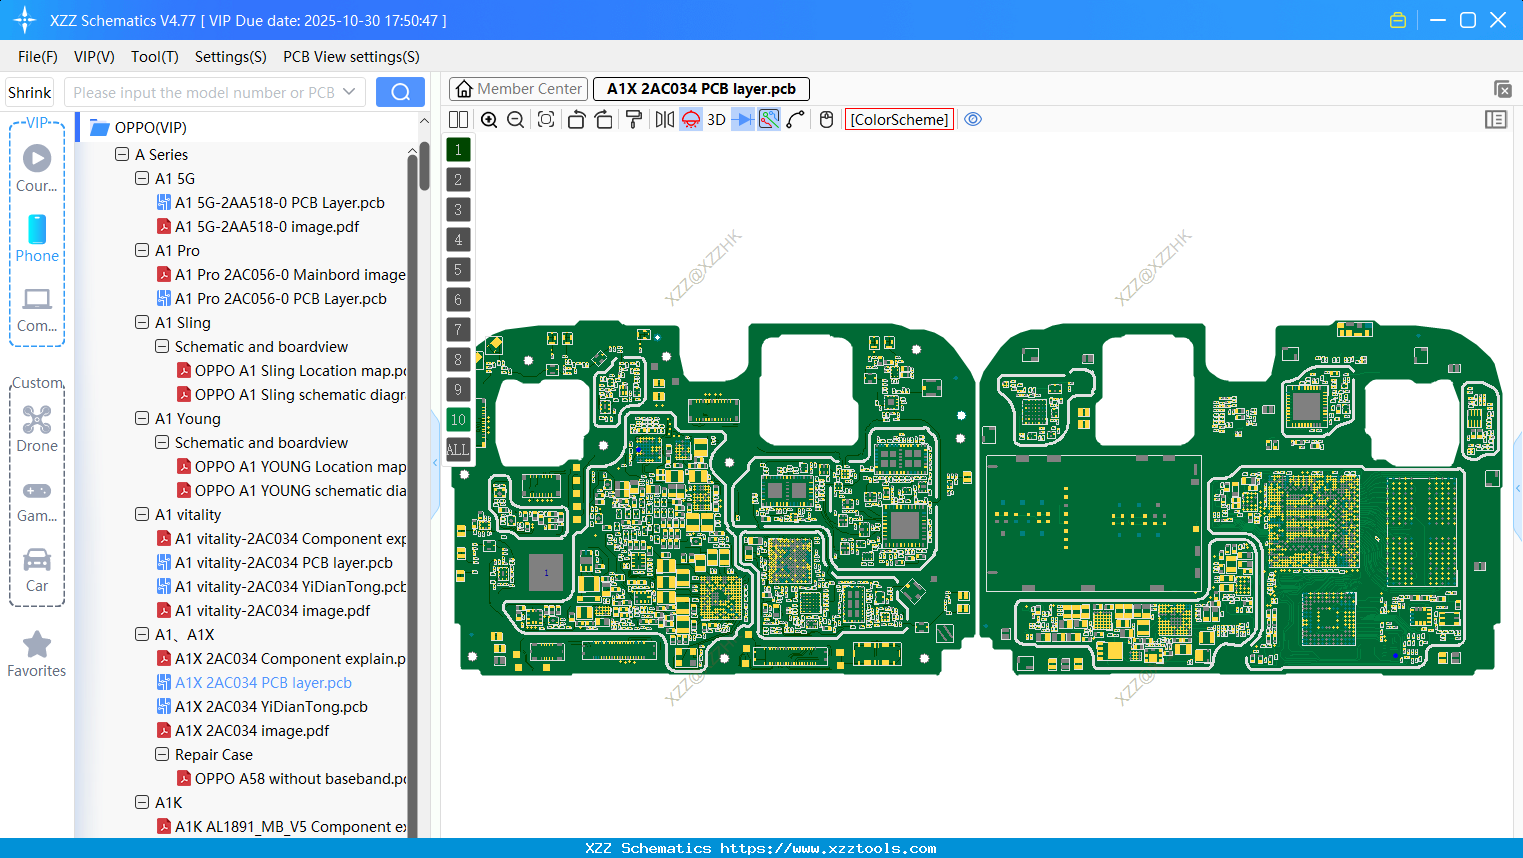This screenshot has height=858, width=1523.
Task: Collapse the A Series folder
Action: coord(122,154)
